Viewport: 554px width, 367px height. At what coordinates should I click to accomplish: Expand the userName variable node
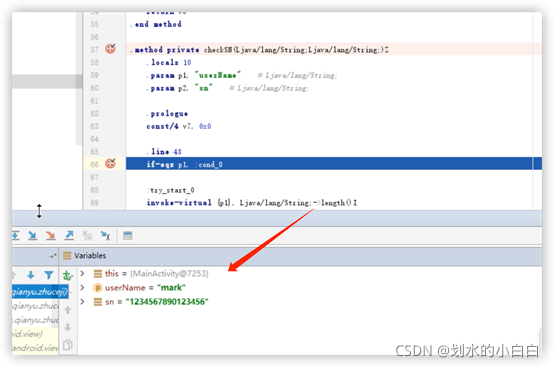pos(82,288)
